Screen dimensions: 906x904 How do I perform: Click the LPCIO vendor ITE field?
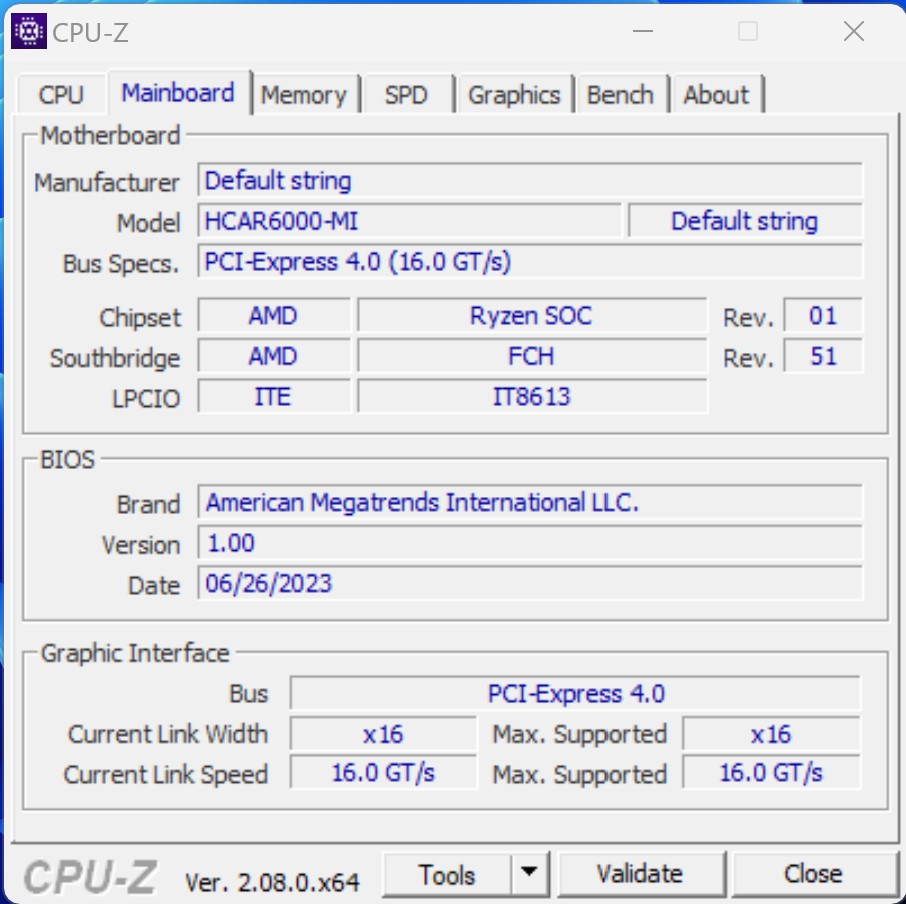(274, 396)
